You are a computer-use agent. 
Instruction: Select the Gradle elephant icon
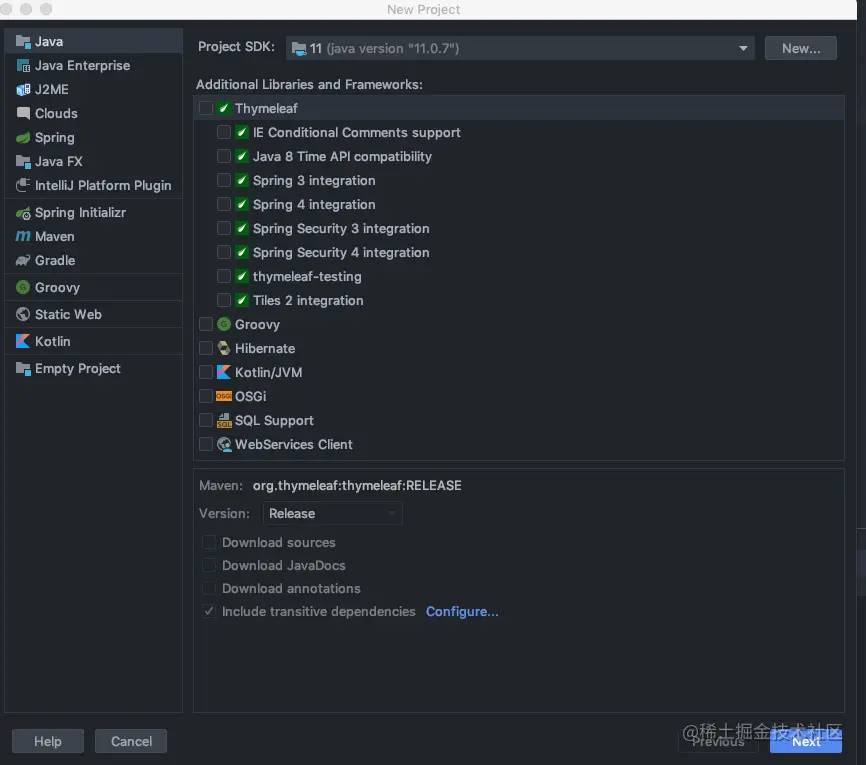pos(23,260)
